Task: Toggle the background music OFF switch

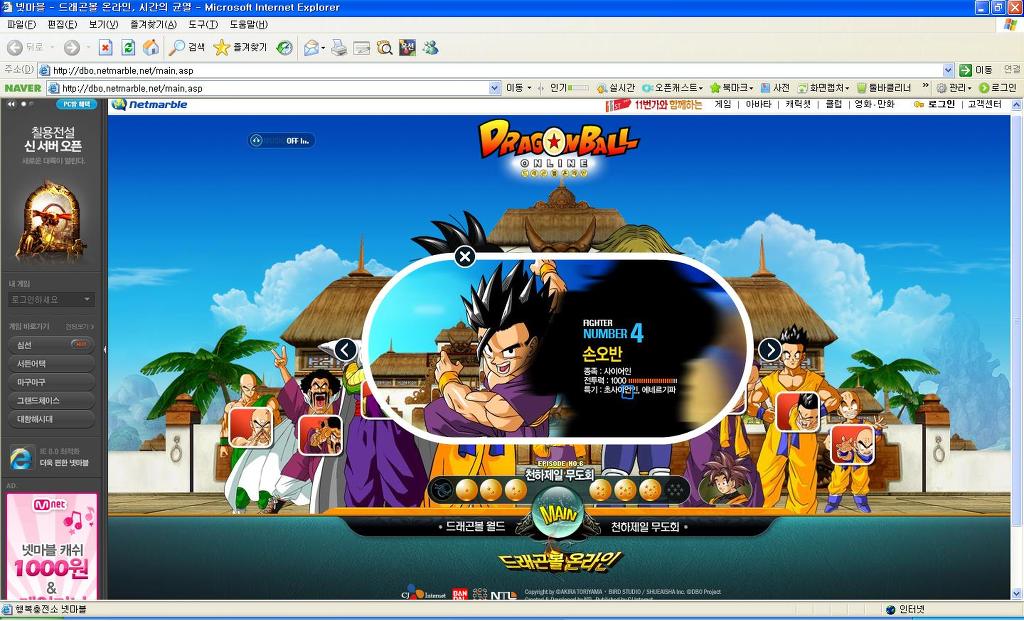Action: (282, 141)
